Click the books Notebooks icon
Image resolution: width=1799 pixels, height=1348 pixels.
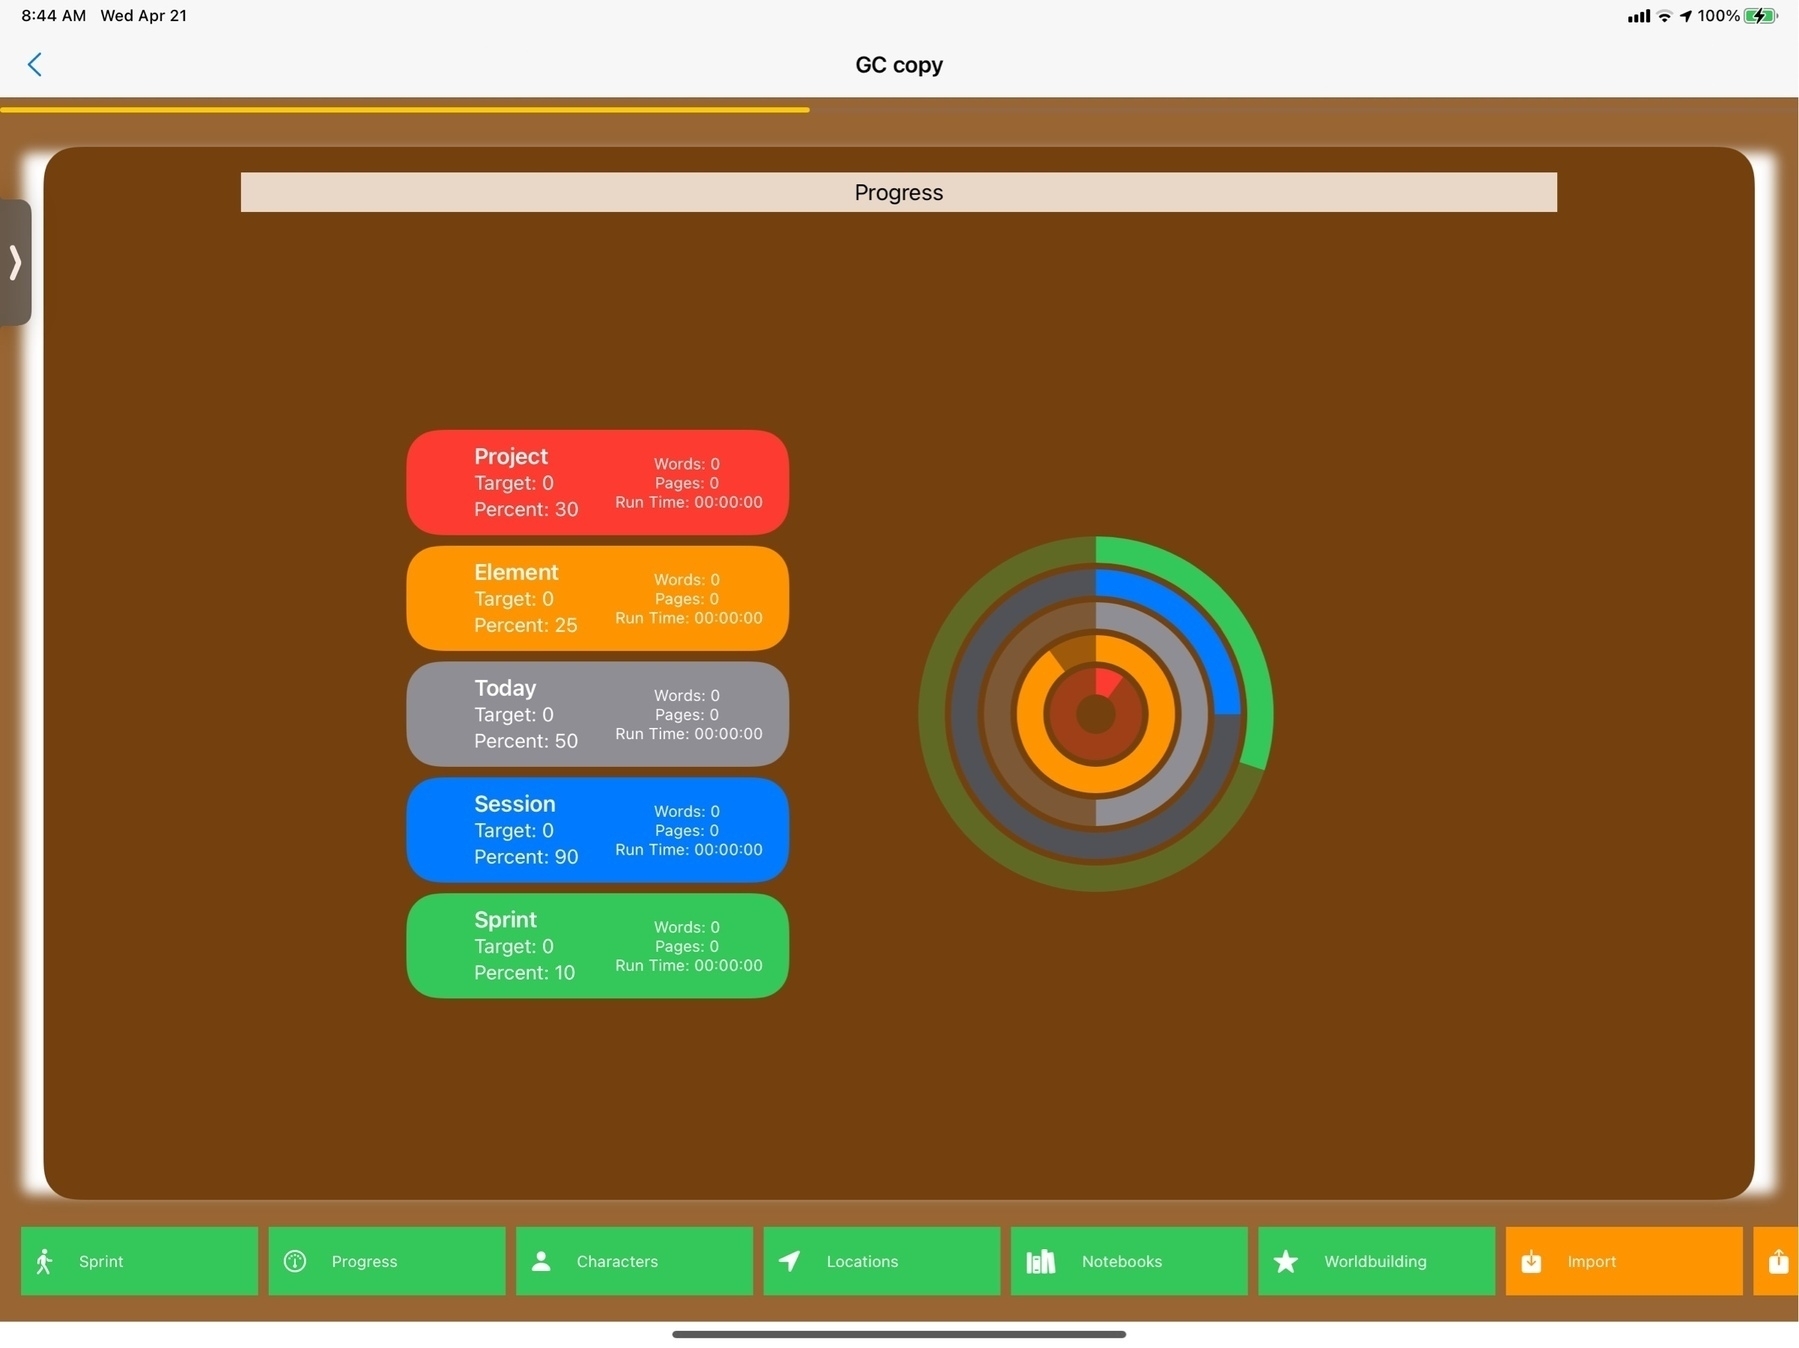[1040, 1261]
